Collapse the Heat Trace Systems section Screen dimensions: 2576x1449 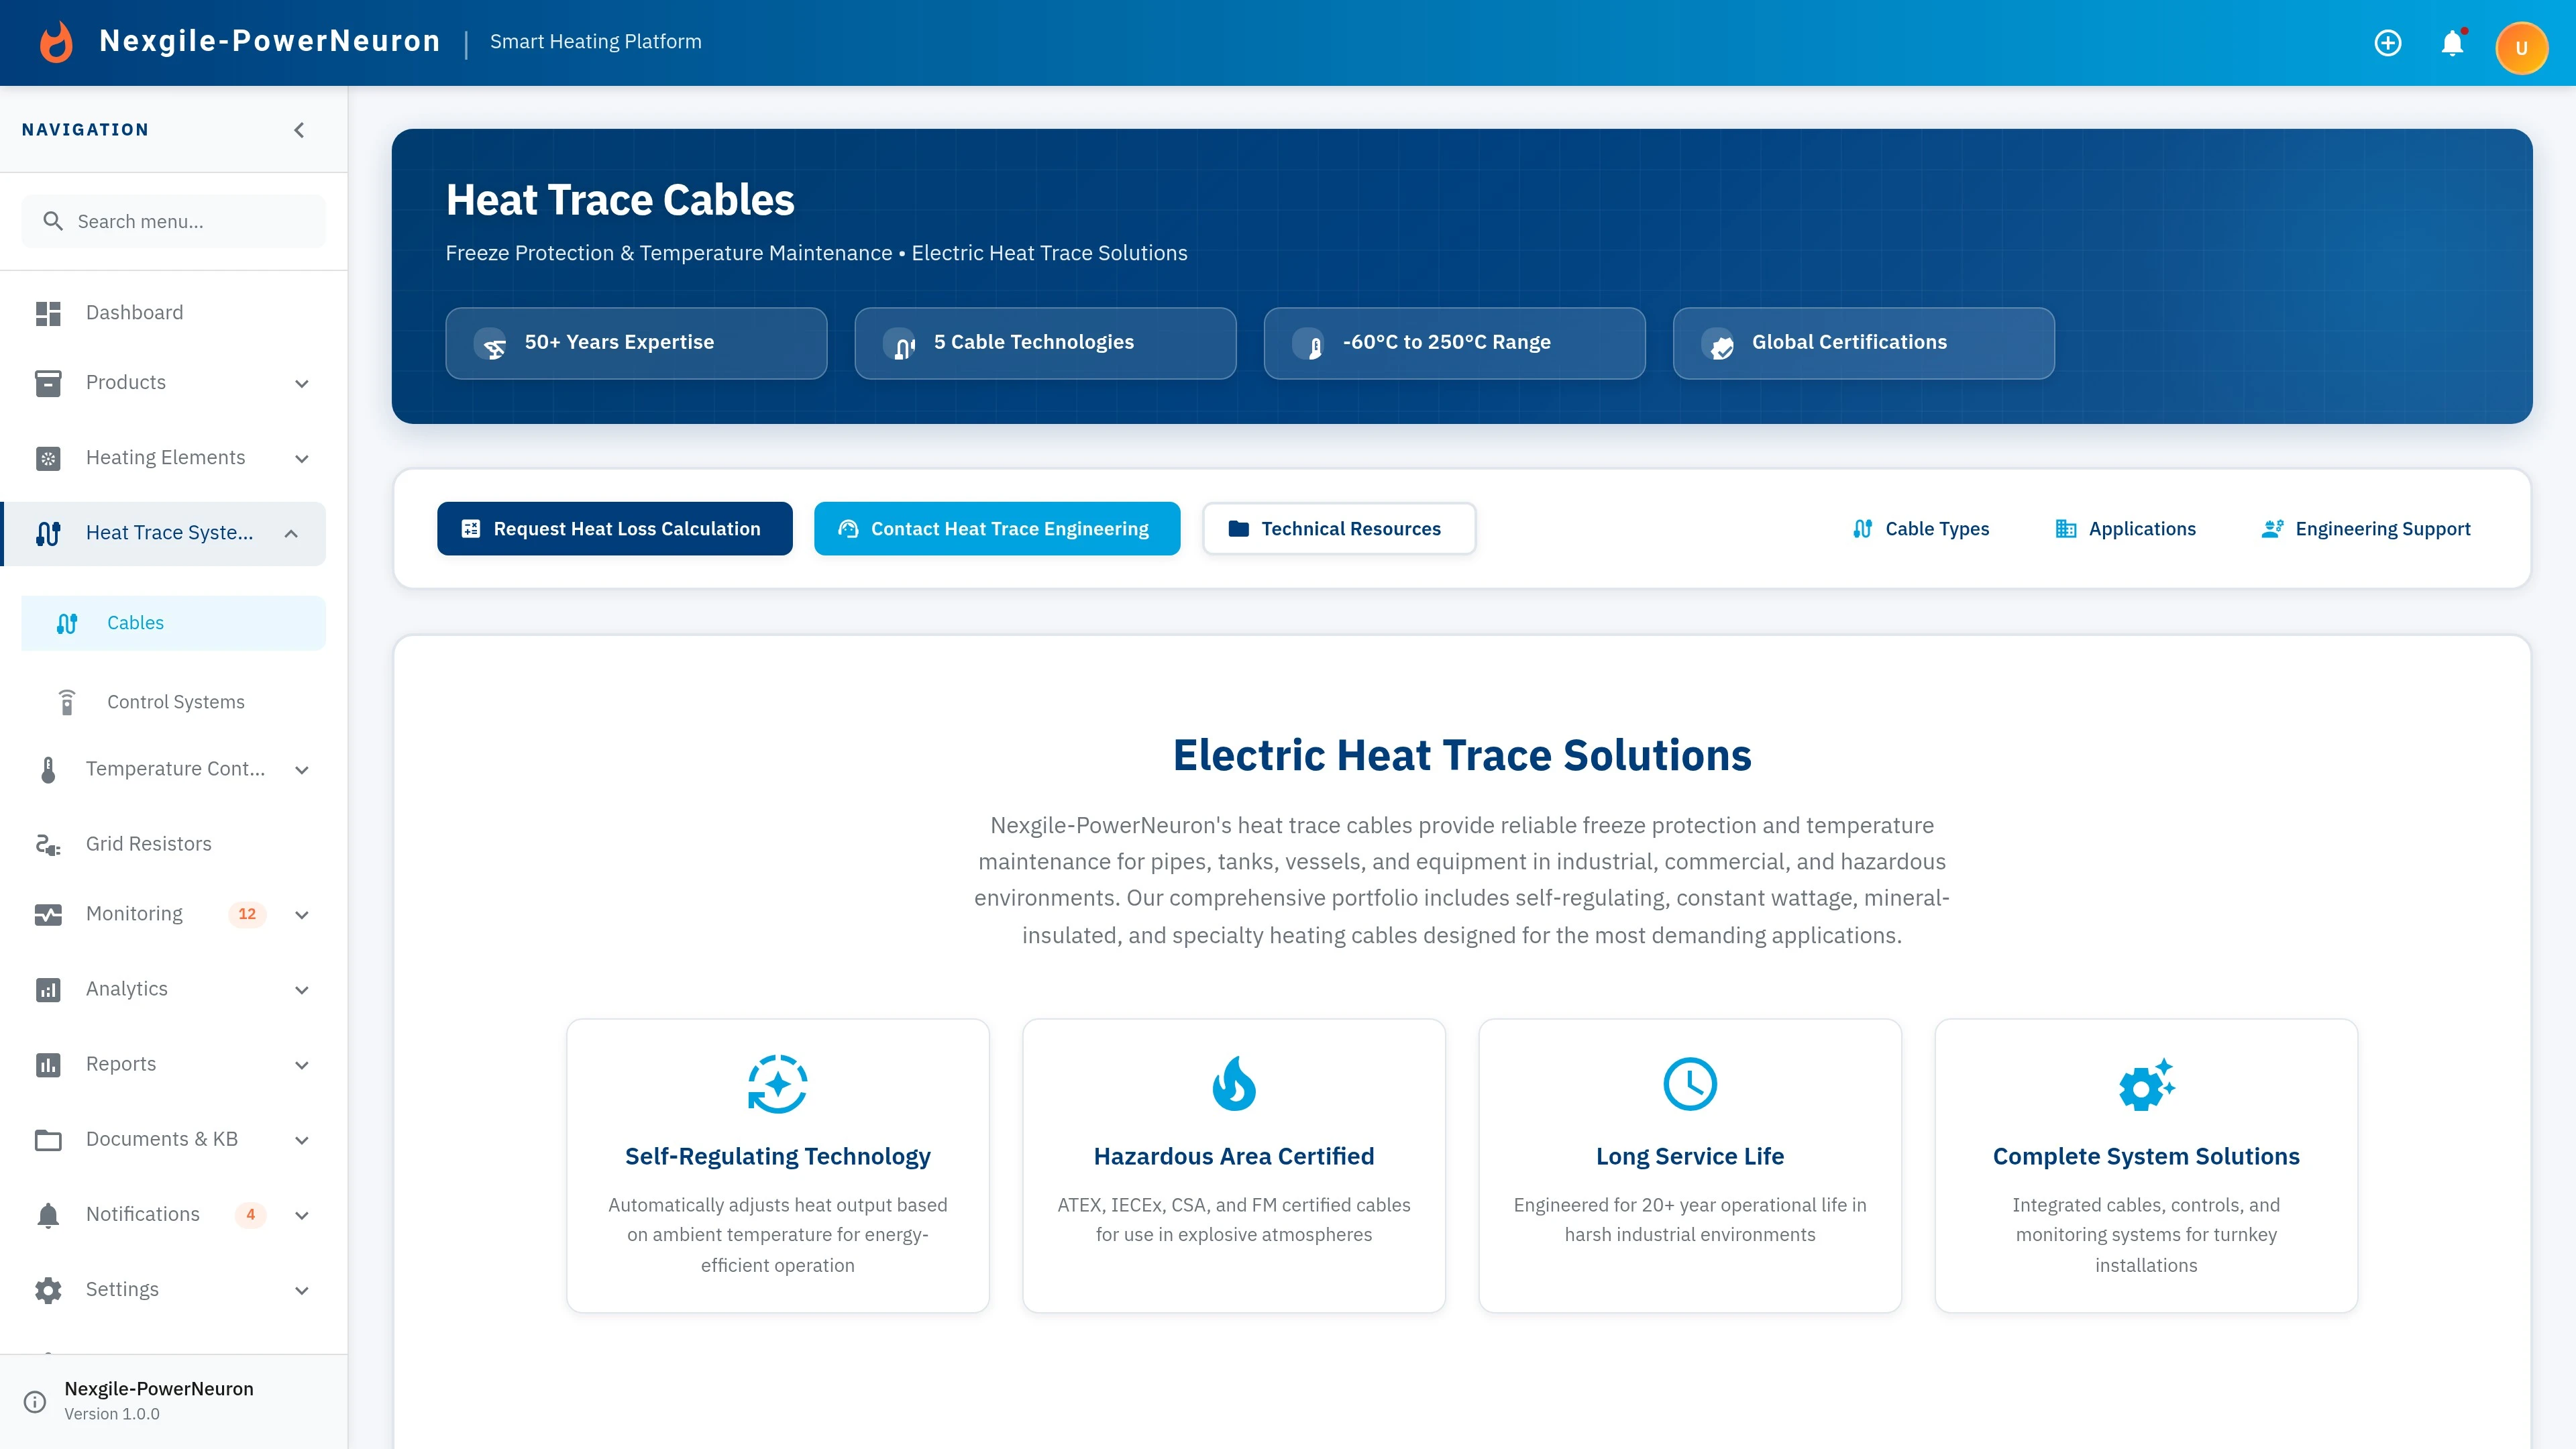coord(292,533)
